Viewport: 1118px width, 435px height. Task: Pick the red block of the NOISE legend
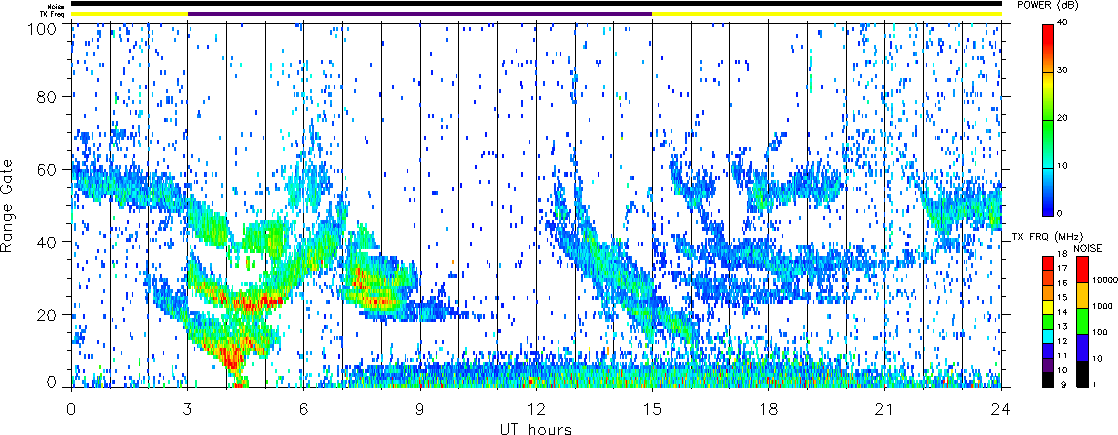click(x=1082, y=268)
